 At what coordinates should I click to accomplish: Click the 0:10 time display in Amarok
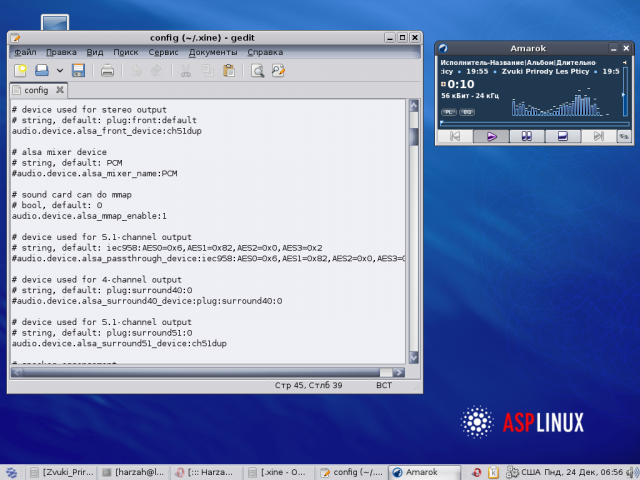click(x=461, y=84)
